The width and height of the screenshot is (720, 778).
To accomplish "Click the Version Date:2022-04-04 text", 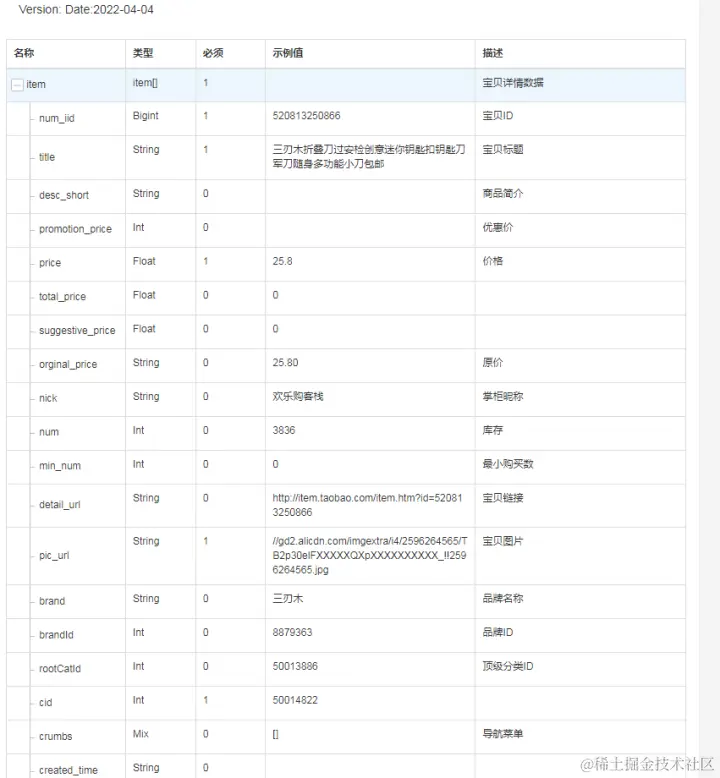I will 86,9.
